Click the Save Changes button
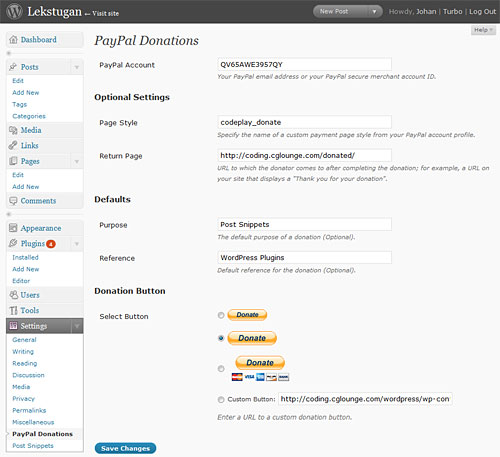The image size is (500, 457). click(125, 448)
